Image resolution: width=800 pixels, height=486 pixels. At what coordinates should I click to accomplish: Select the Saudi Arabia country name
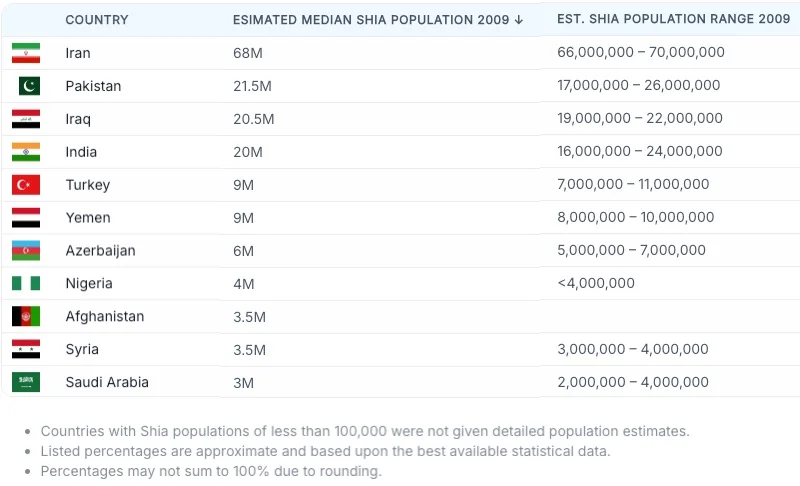107,382
